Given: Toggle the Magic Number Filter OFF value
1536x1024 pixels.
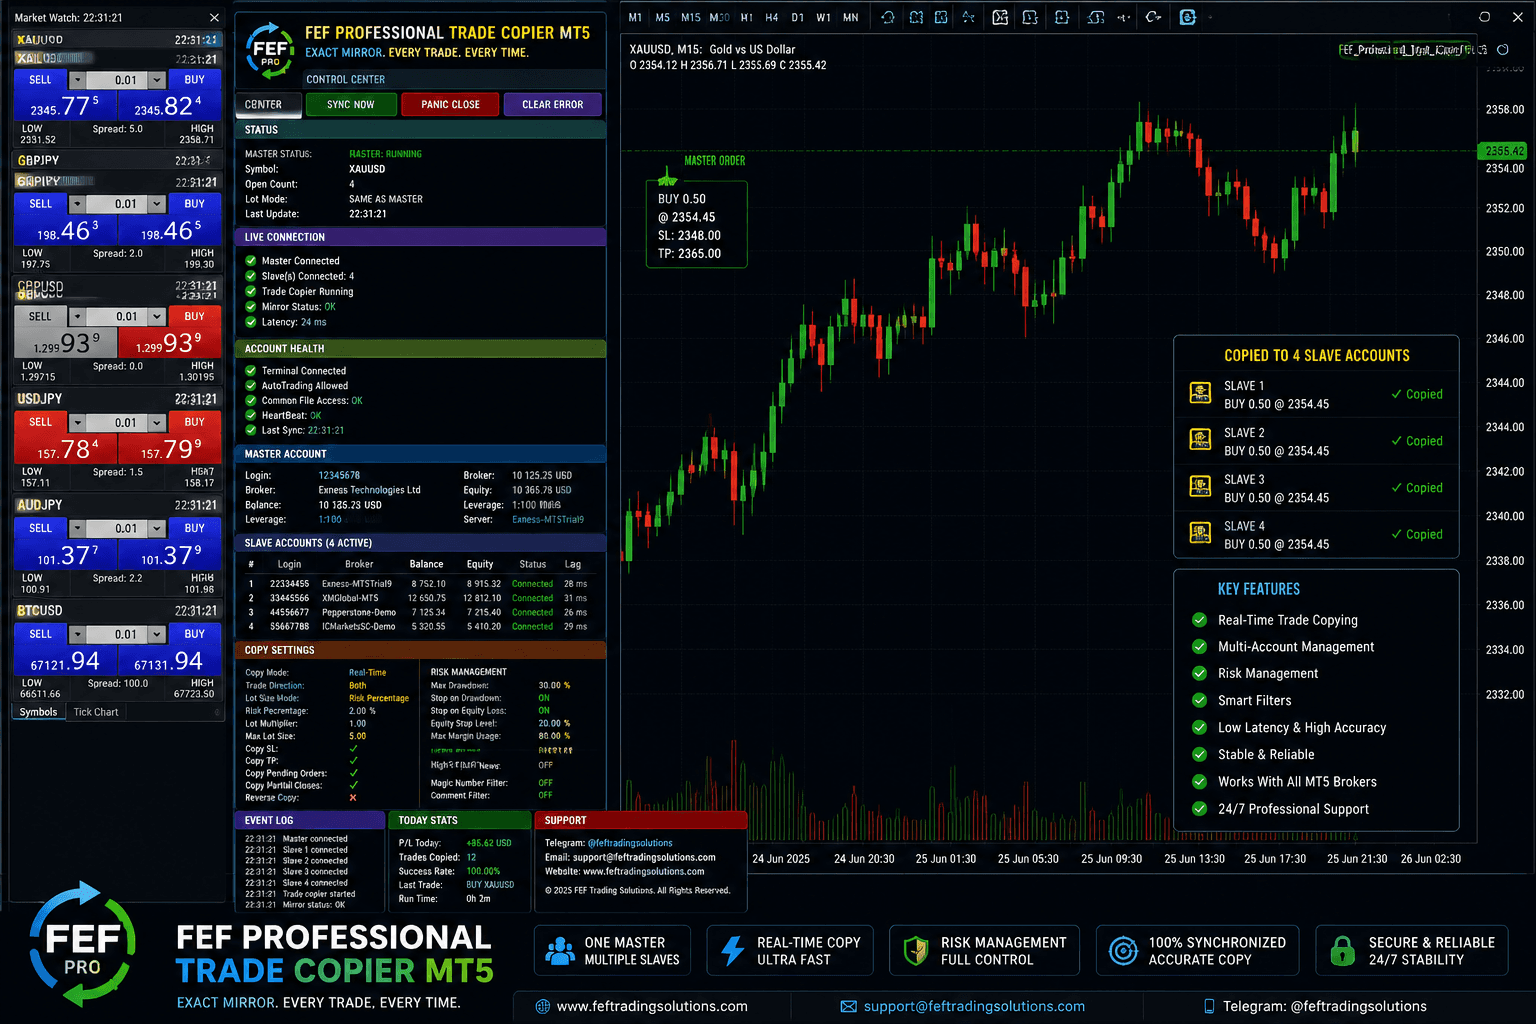Looking at the screenshot, I should pos(545,783).
